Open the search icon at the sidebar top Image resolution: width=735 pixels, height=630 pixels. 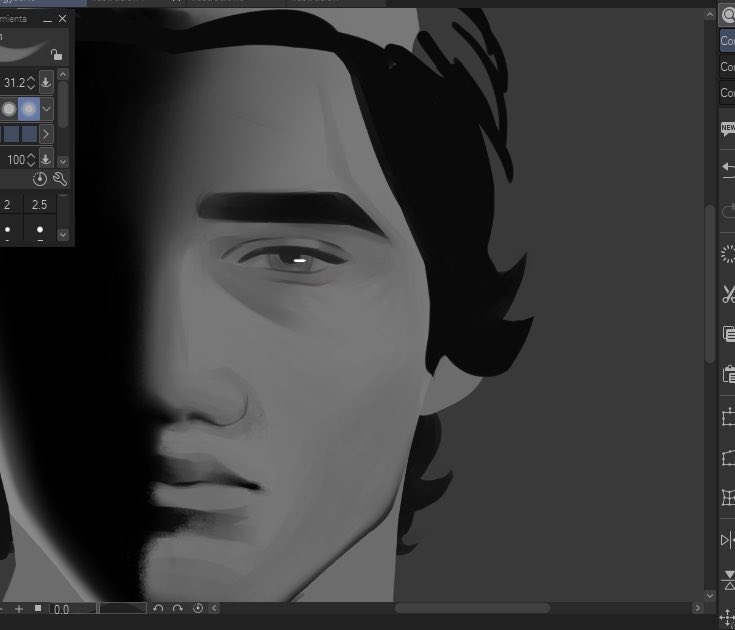[x=728, y=15]
